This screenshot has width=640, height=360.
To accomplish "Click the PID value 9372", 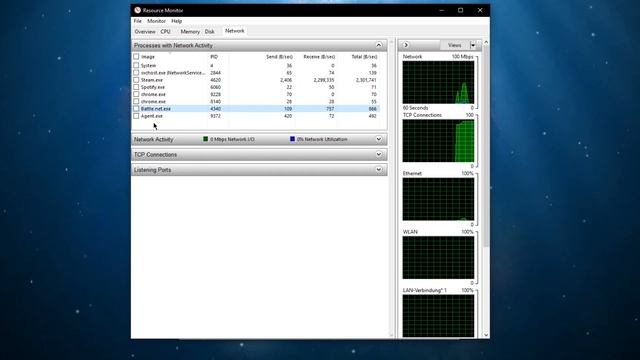I will (x=215, y=116).
